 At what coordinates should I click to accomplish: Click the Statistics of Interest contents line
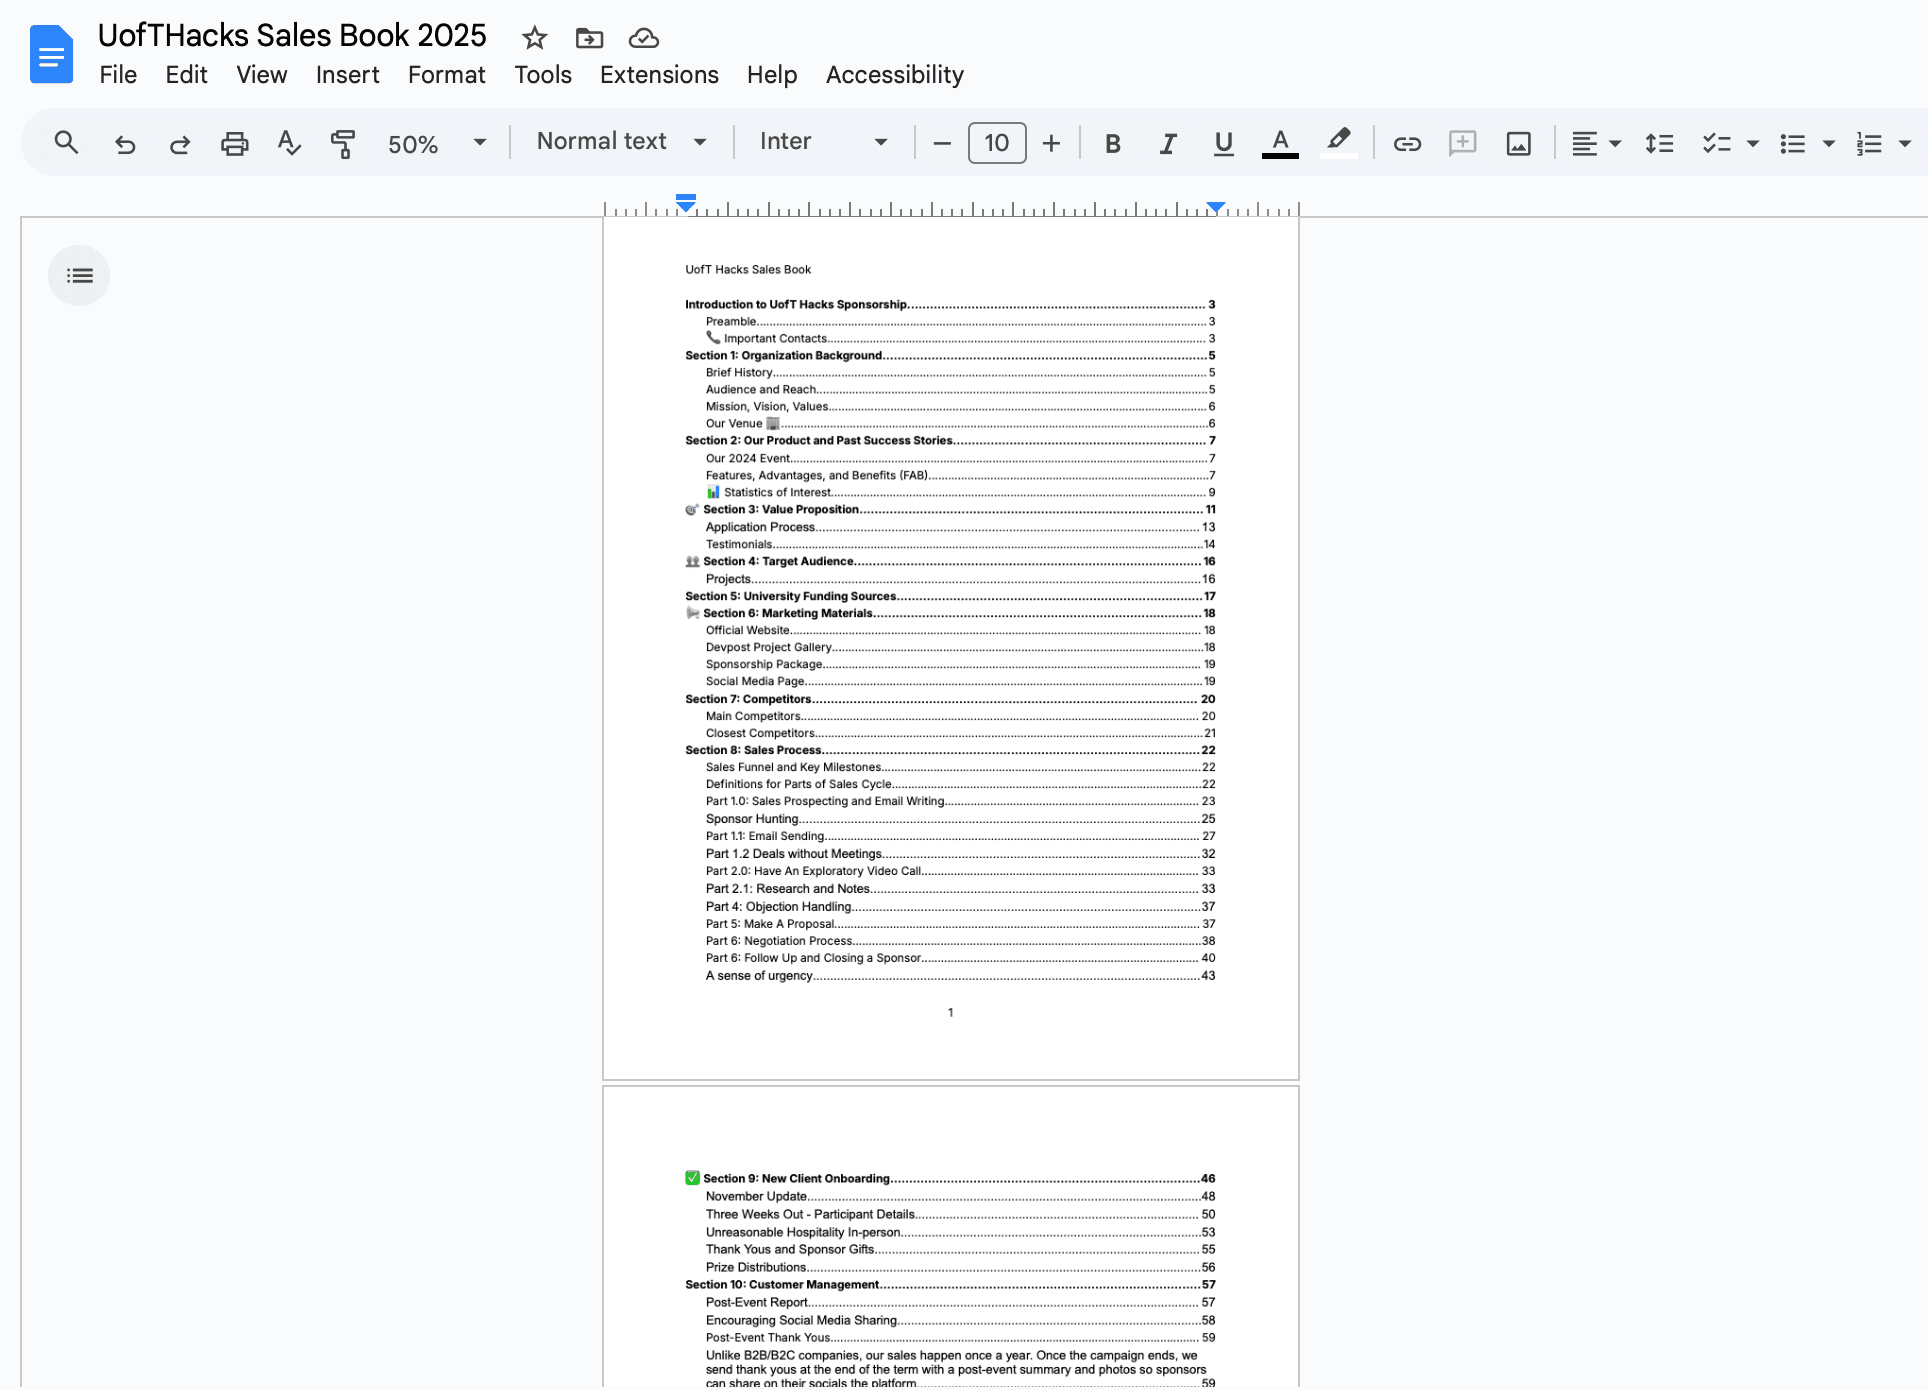point(960,492)
